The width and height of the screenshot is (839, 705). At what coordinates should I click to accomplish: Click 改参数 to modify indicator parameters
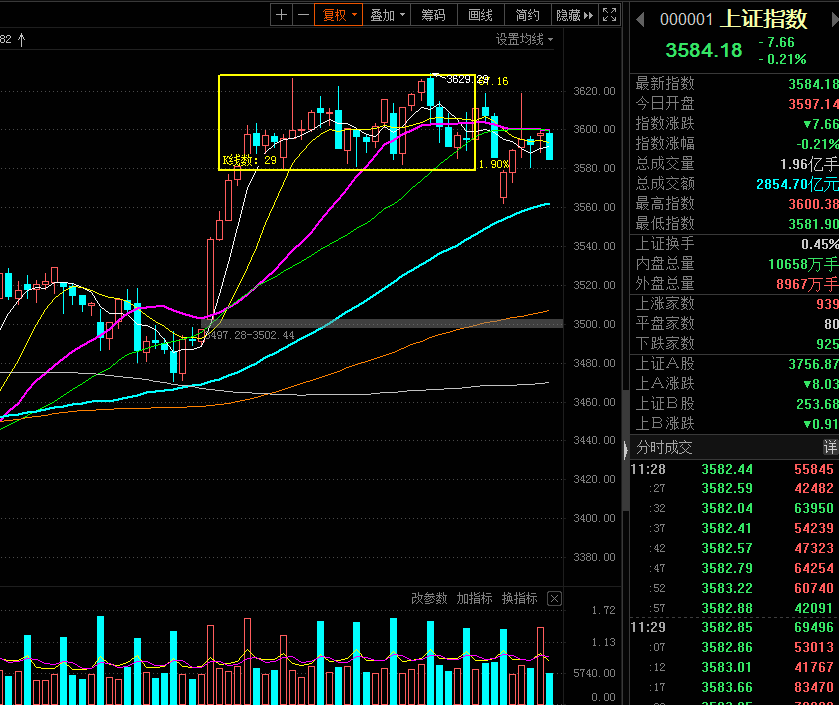(x=429, y=598)
